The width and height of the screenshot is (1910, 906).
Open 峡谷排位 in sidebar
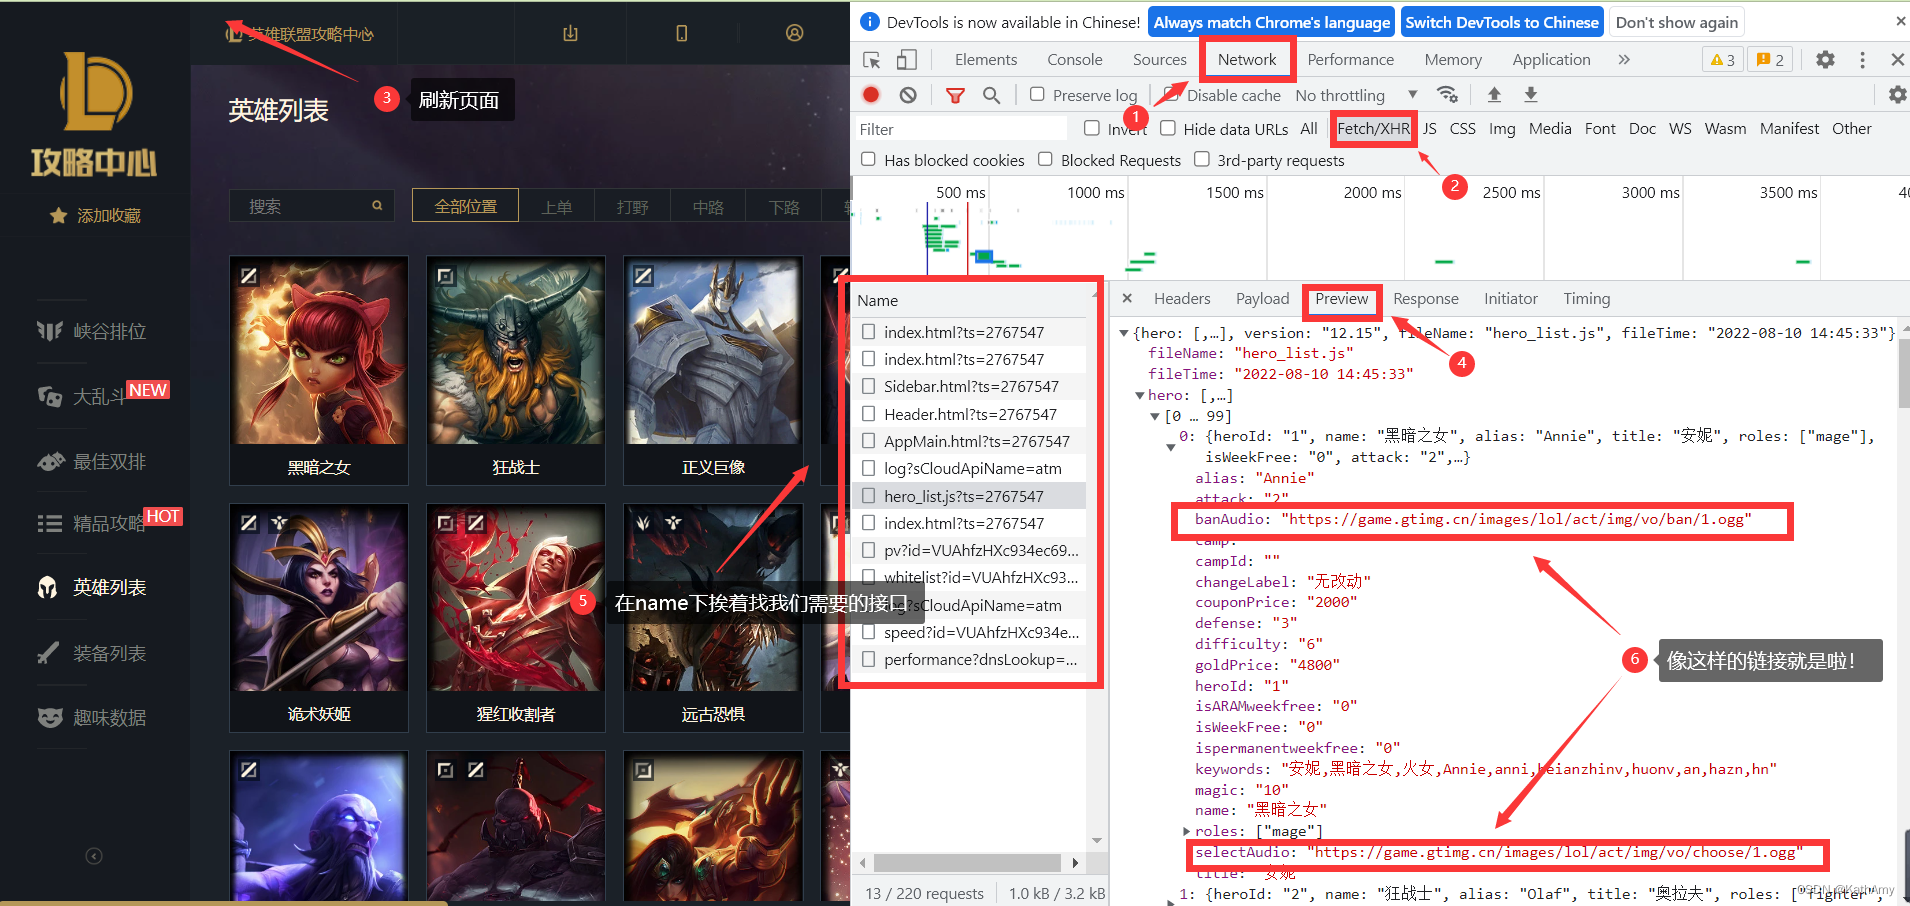pos(92,331)
